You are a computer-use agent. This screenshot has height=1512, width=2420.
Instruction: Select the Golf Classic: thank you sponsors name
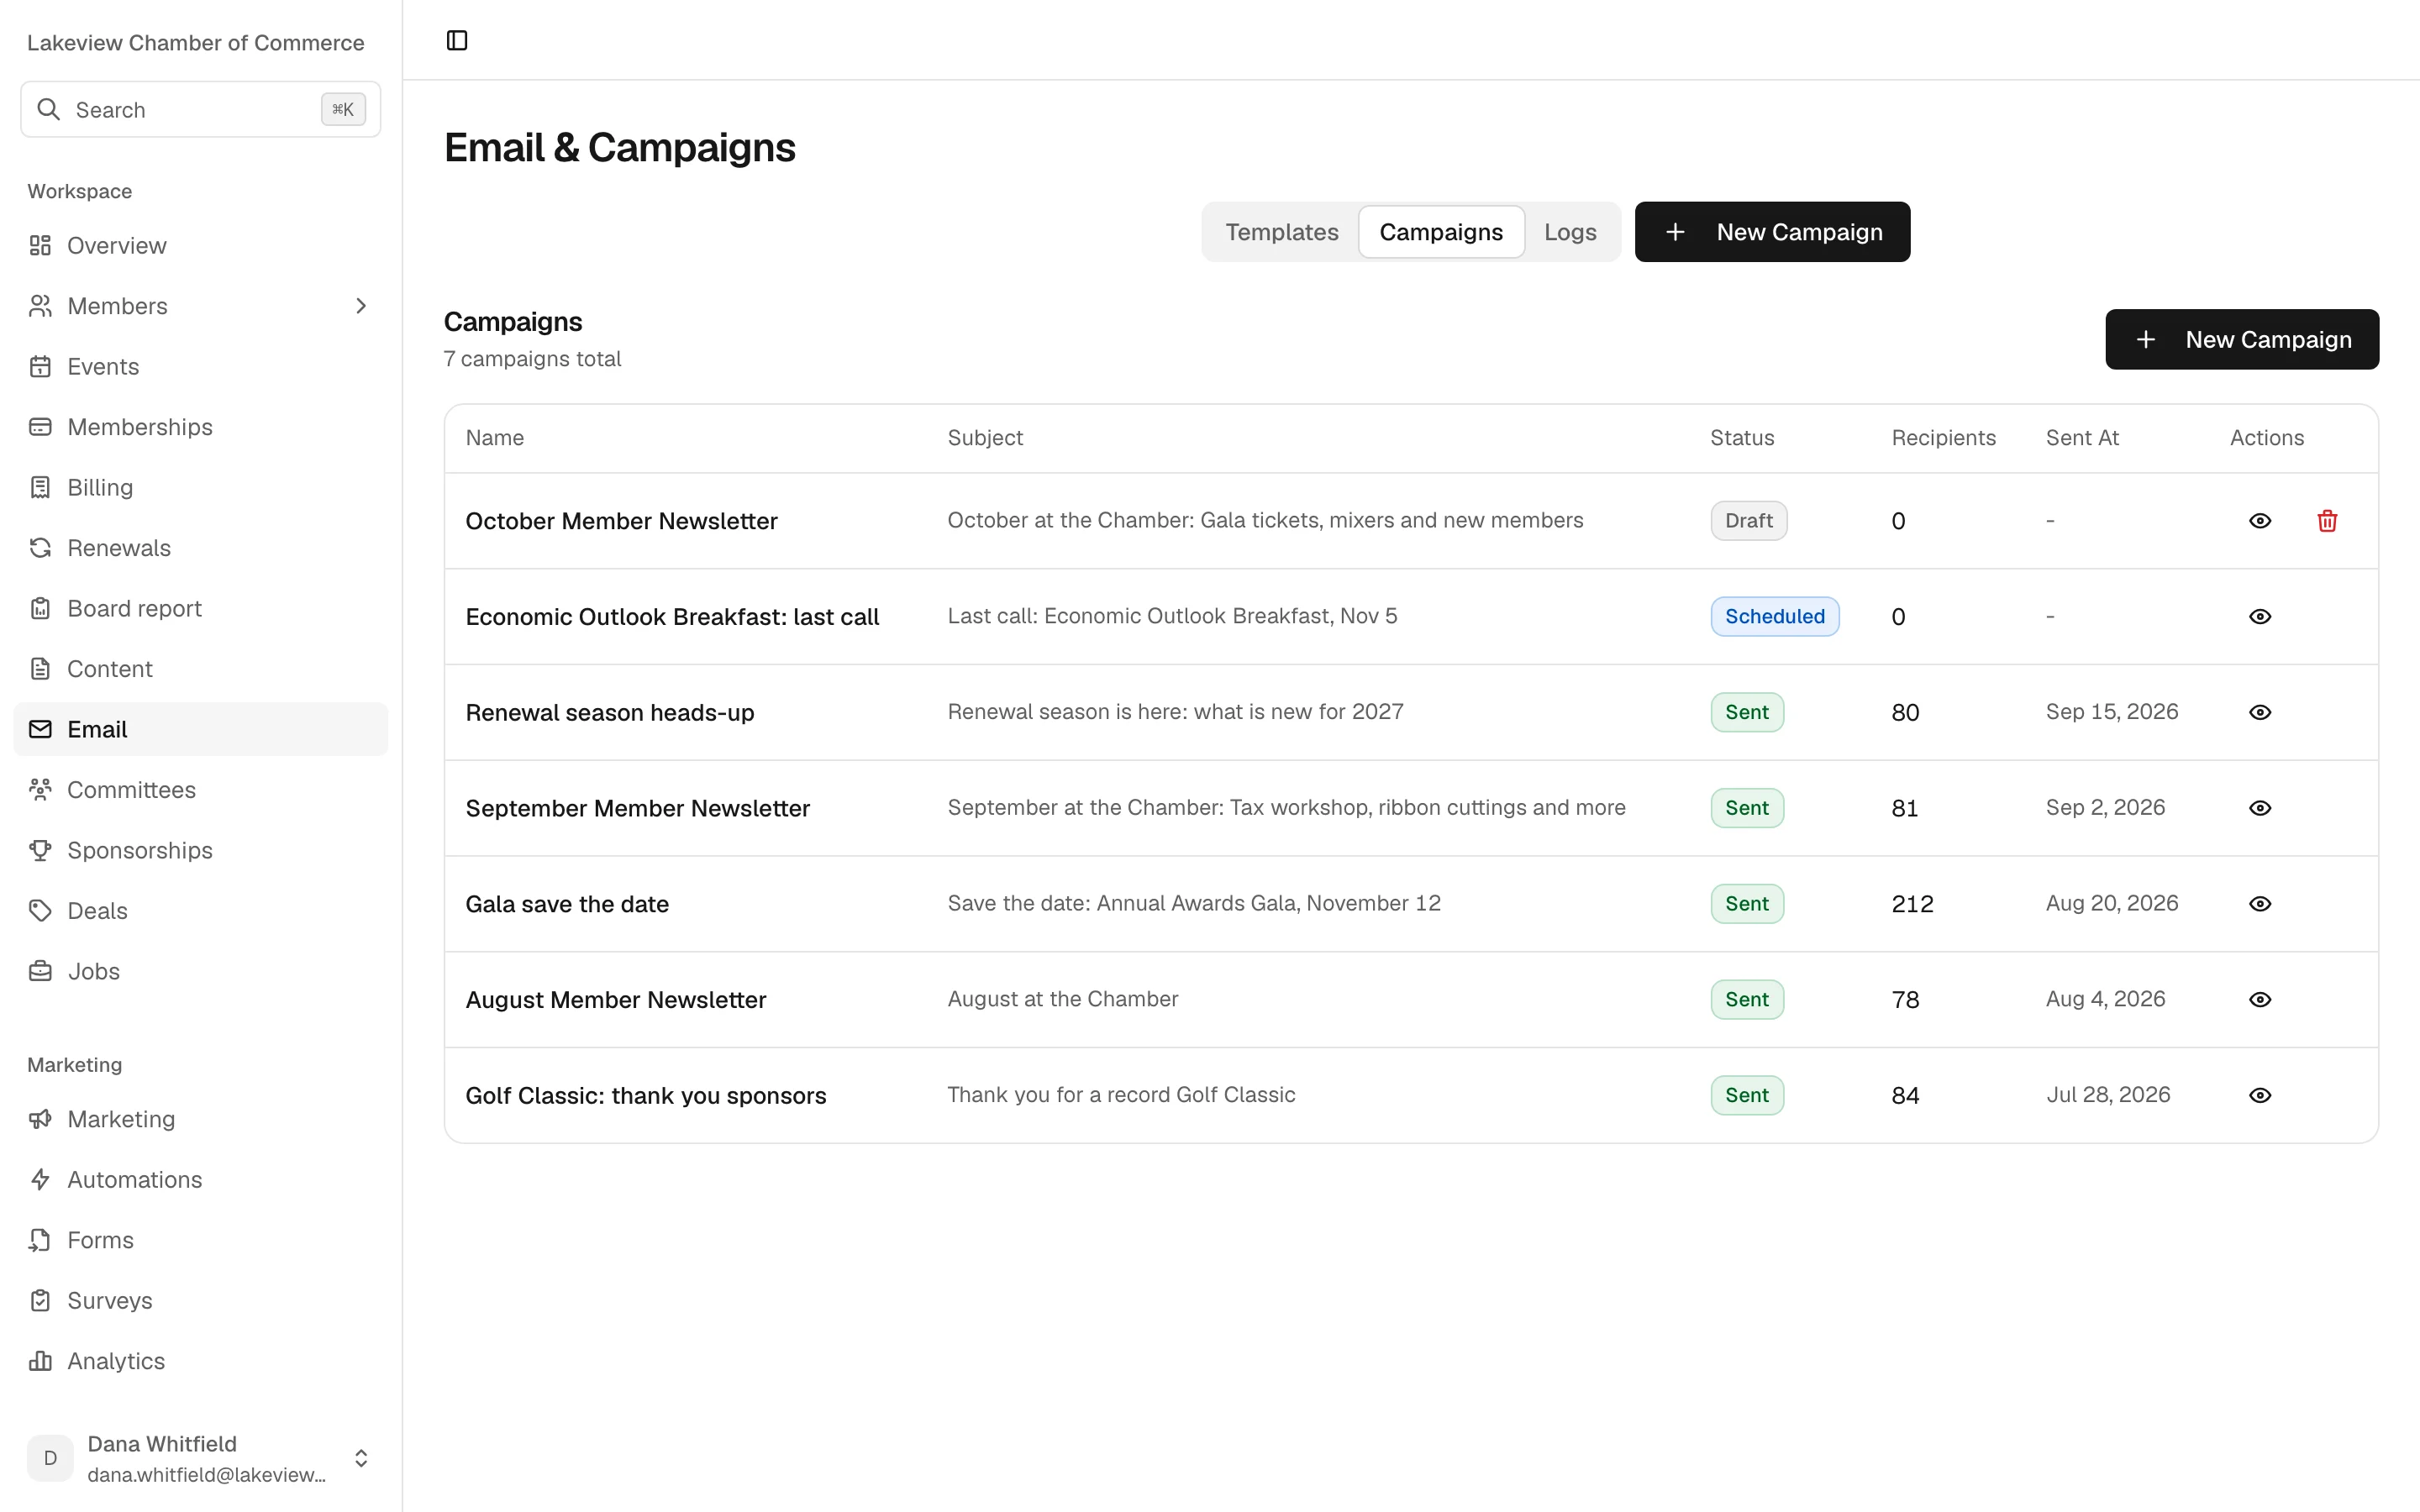tap(646, 1096)
